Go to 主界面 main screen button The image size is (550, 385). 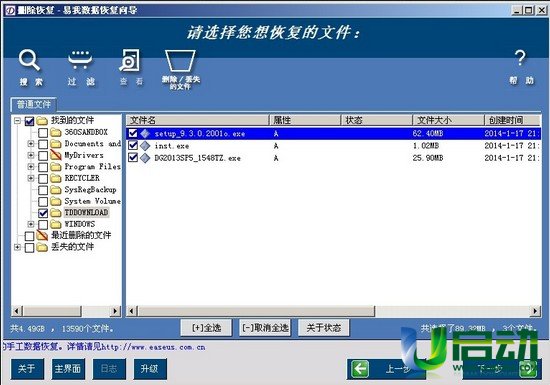[x=68, y=369]
